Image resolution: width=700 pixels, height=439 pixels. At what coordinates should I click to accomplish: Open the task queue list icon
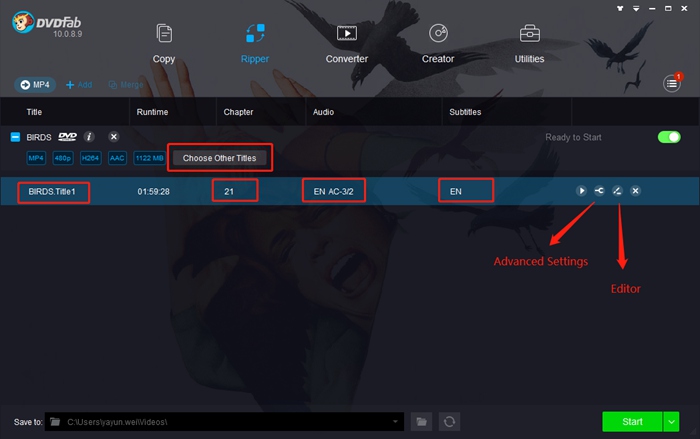pyautogui.click(x=672, y=84)
